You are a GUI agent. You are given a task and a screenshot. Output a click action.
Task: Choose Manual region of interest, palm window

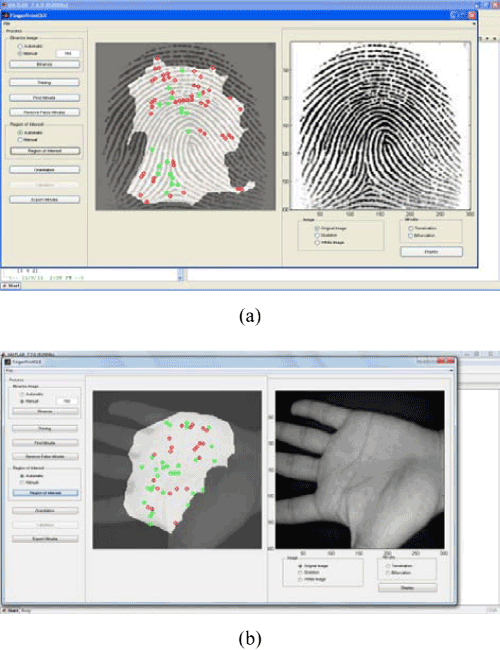pos(22,483)
